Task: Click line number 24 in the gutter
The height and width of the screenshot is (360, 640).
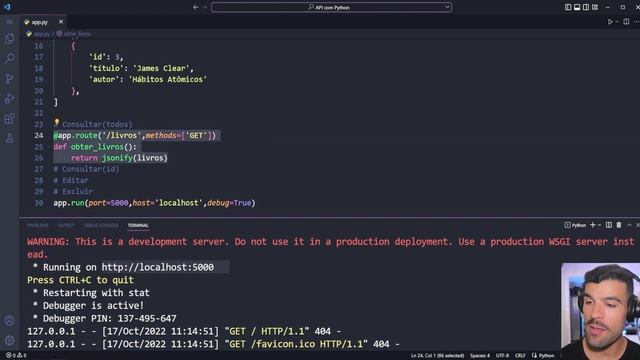Action: click(x=39, y=136)
